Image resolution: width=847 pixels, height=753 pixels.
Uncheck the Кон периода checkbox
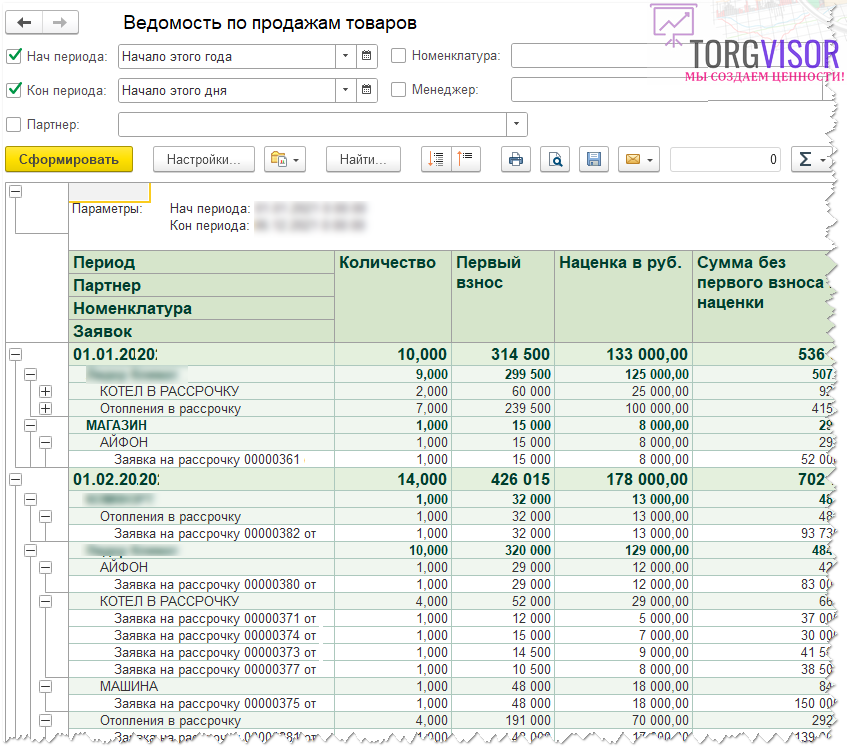[x=14, y=90]
